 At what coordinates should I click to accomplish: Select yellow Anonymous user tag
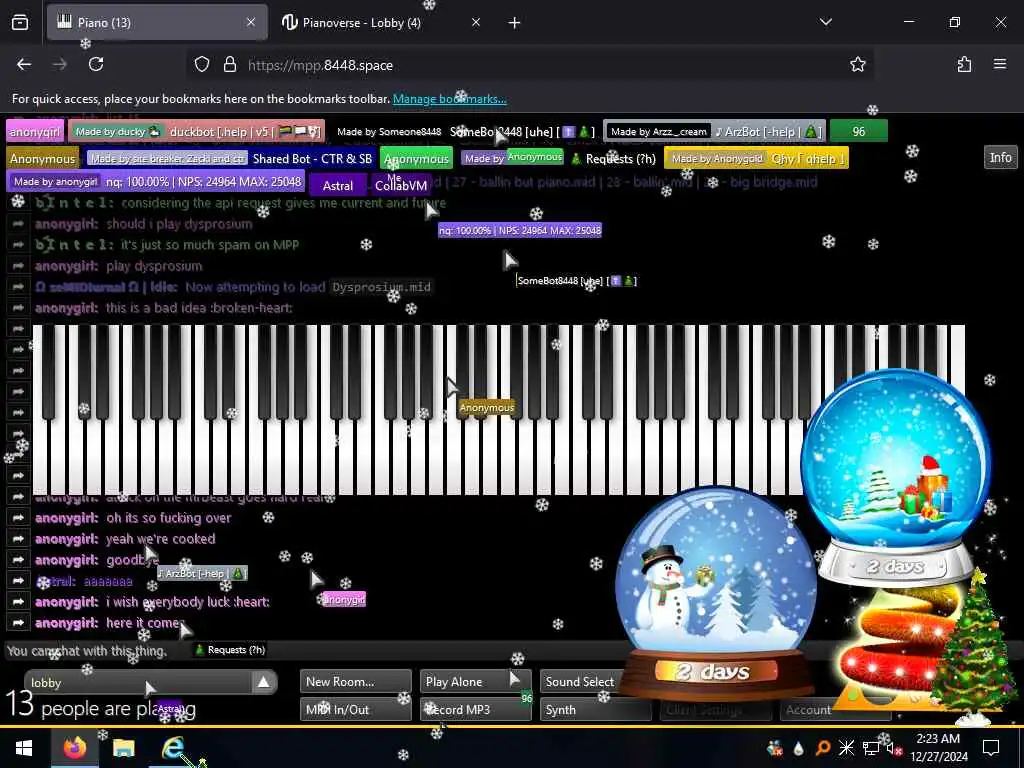click(42, 158)
